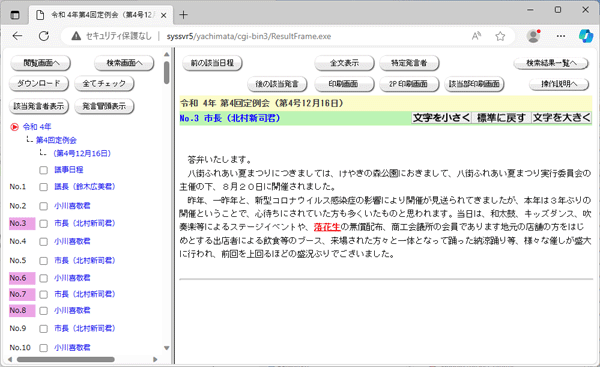The height and width of the screenshot is (367, 600).
Task: Select the red marker beside 令和 4年
Action: tap(15, 127)
